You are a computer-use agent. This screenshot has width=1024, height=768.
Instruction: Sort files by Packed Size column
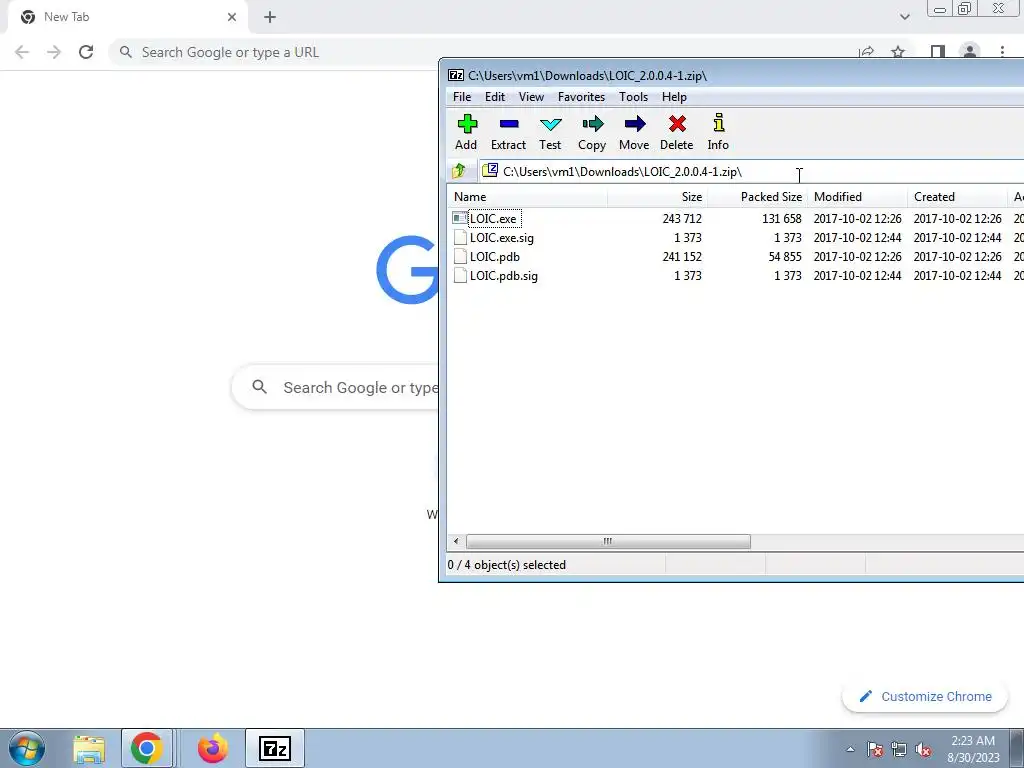click(757, 197)
